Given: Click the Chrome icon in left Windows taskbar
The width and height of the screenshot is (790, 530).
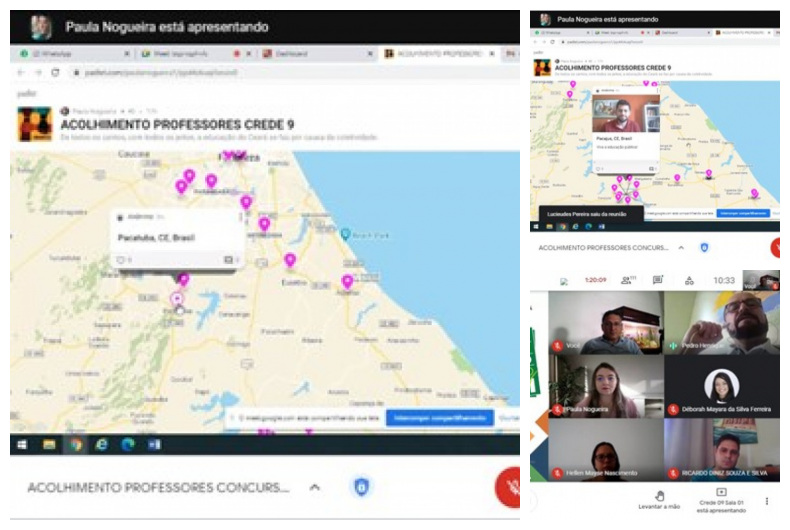Looking at the screenshot, I should click(x=75, y=444).
